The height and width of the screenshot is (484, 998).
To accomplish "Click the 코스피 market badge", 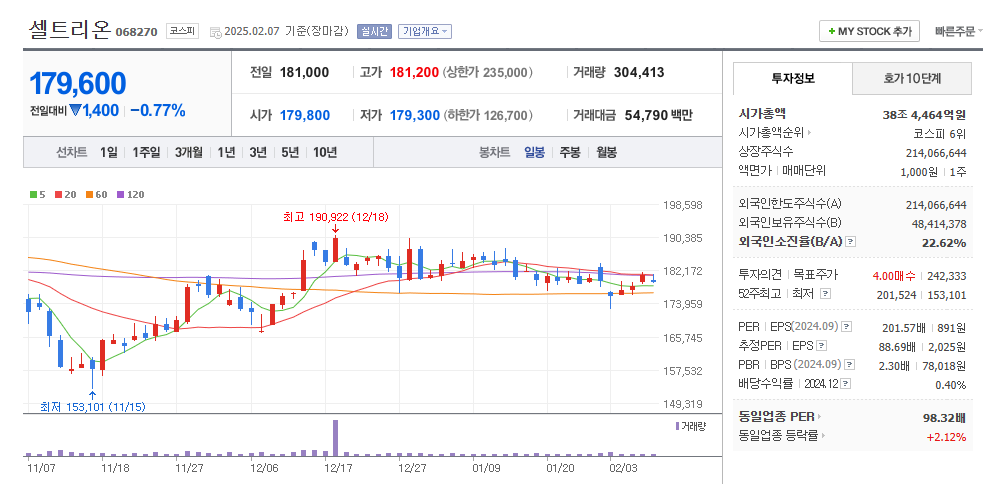I will coord(183,31).
